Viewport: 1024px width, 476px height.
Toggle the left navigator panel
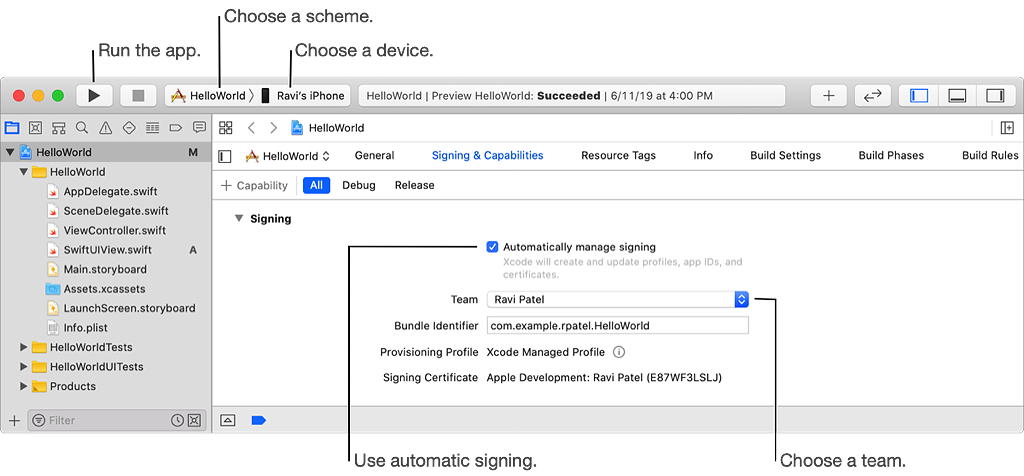919,95
